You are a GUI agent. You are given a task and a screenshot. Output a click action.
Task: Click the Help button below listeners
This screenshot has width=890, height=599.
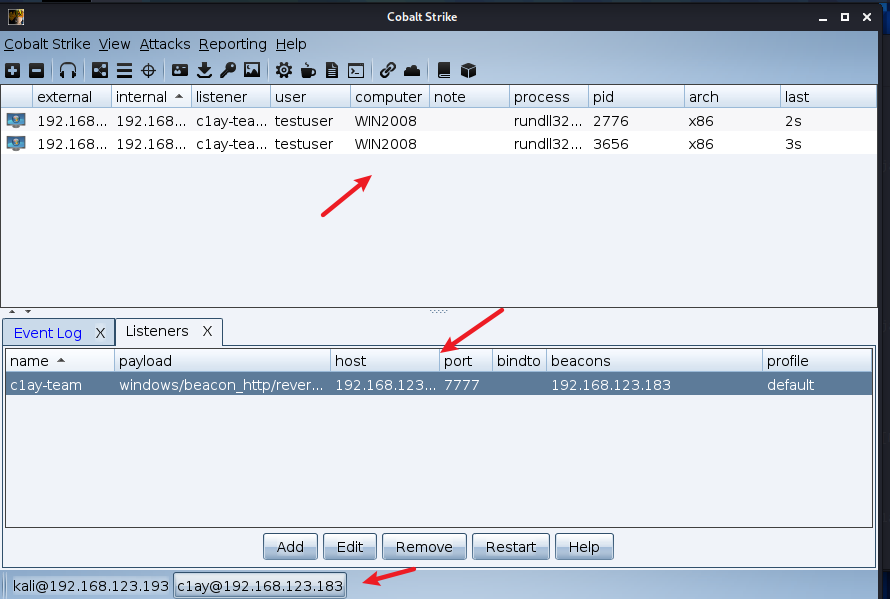(584, 547)
